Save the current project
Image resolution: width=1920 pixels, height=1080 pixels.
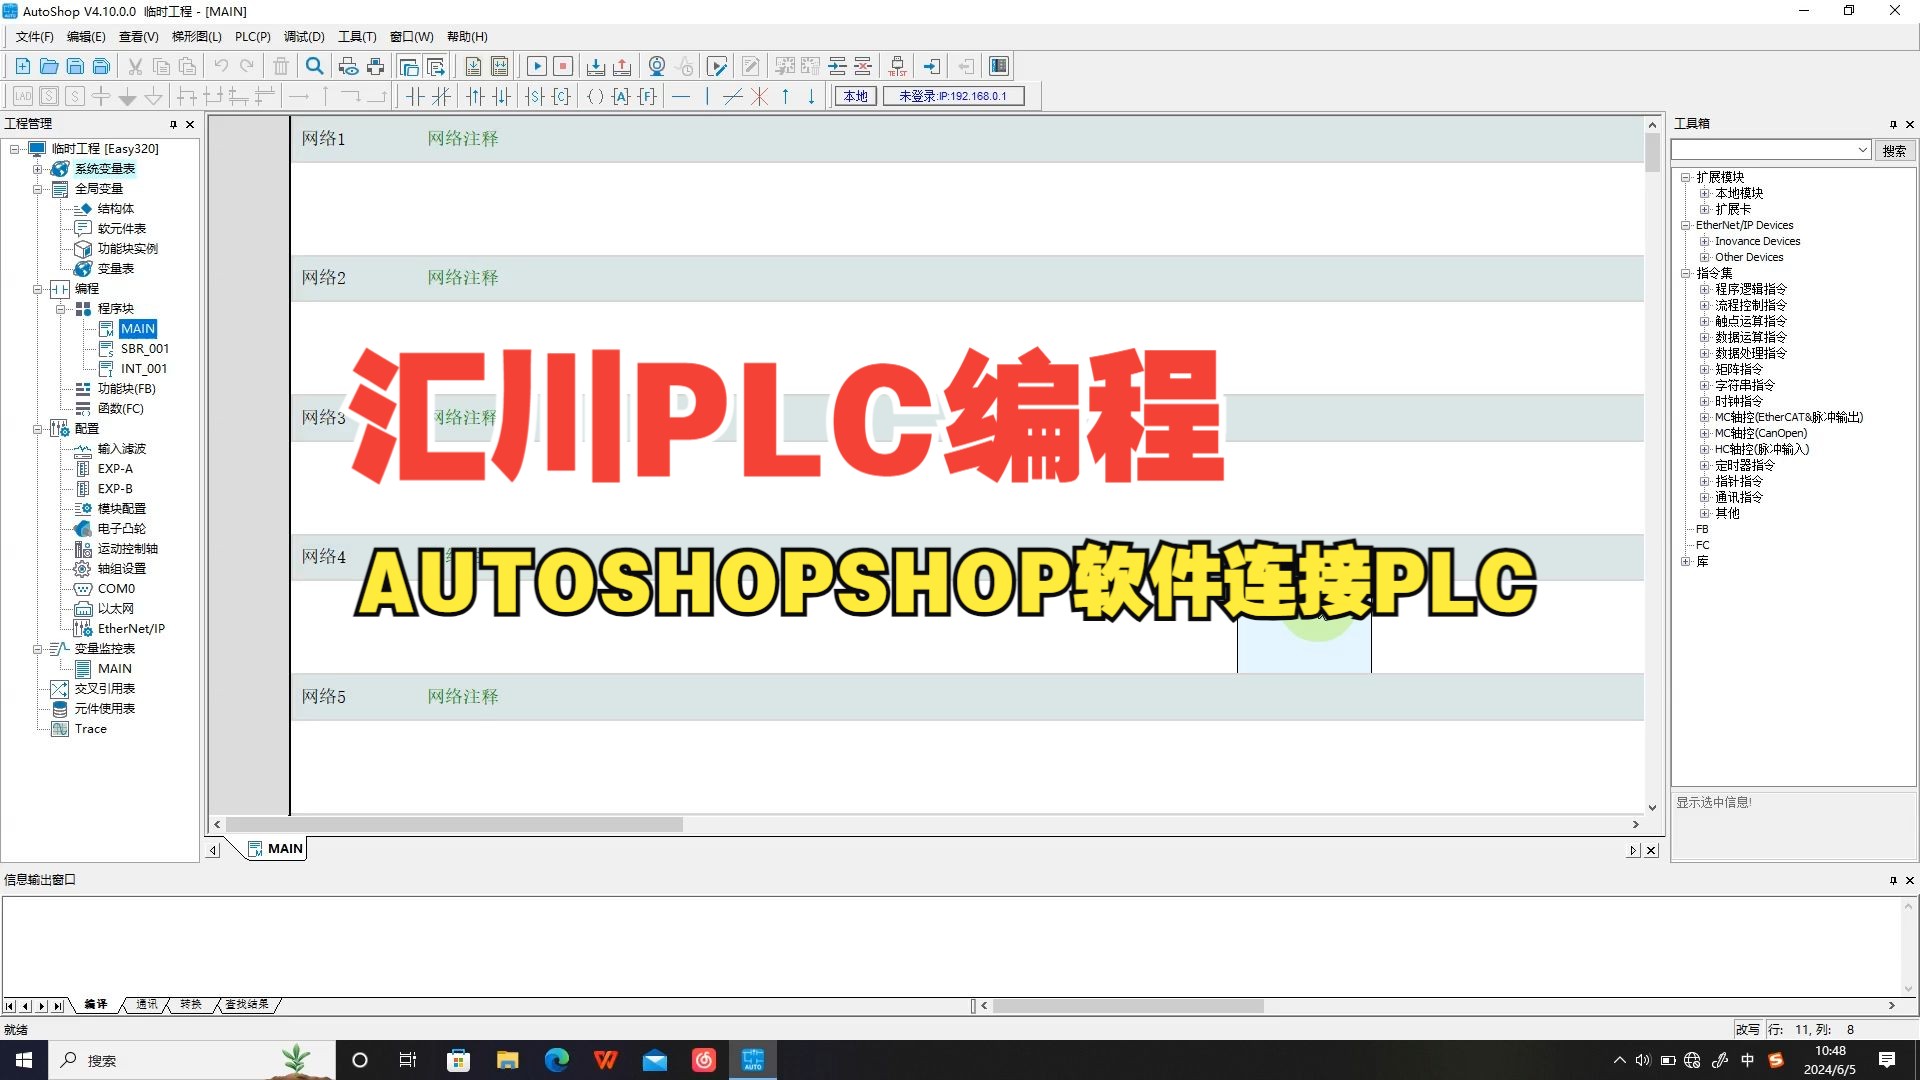75,66
